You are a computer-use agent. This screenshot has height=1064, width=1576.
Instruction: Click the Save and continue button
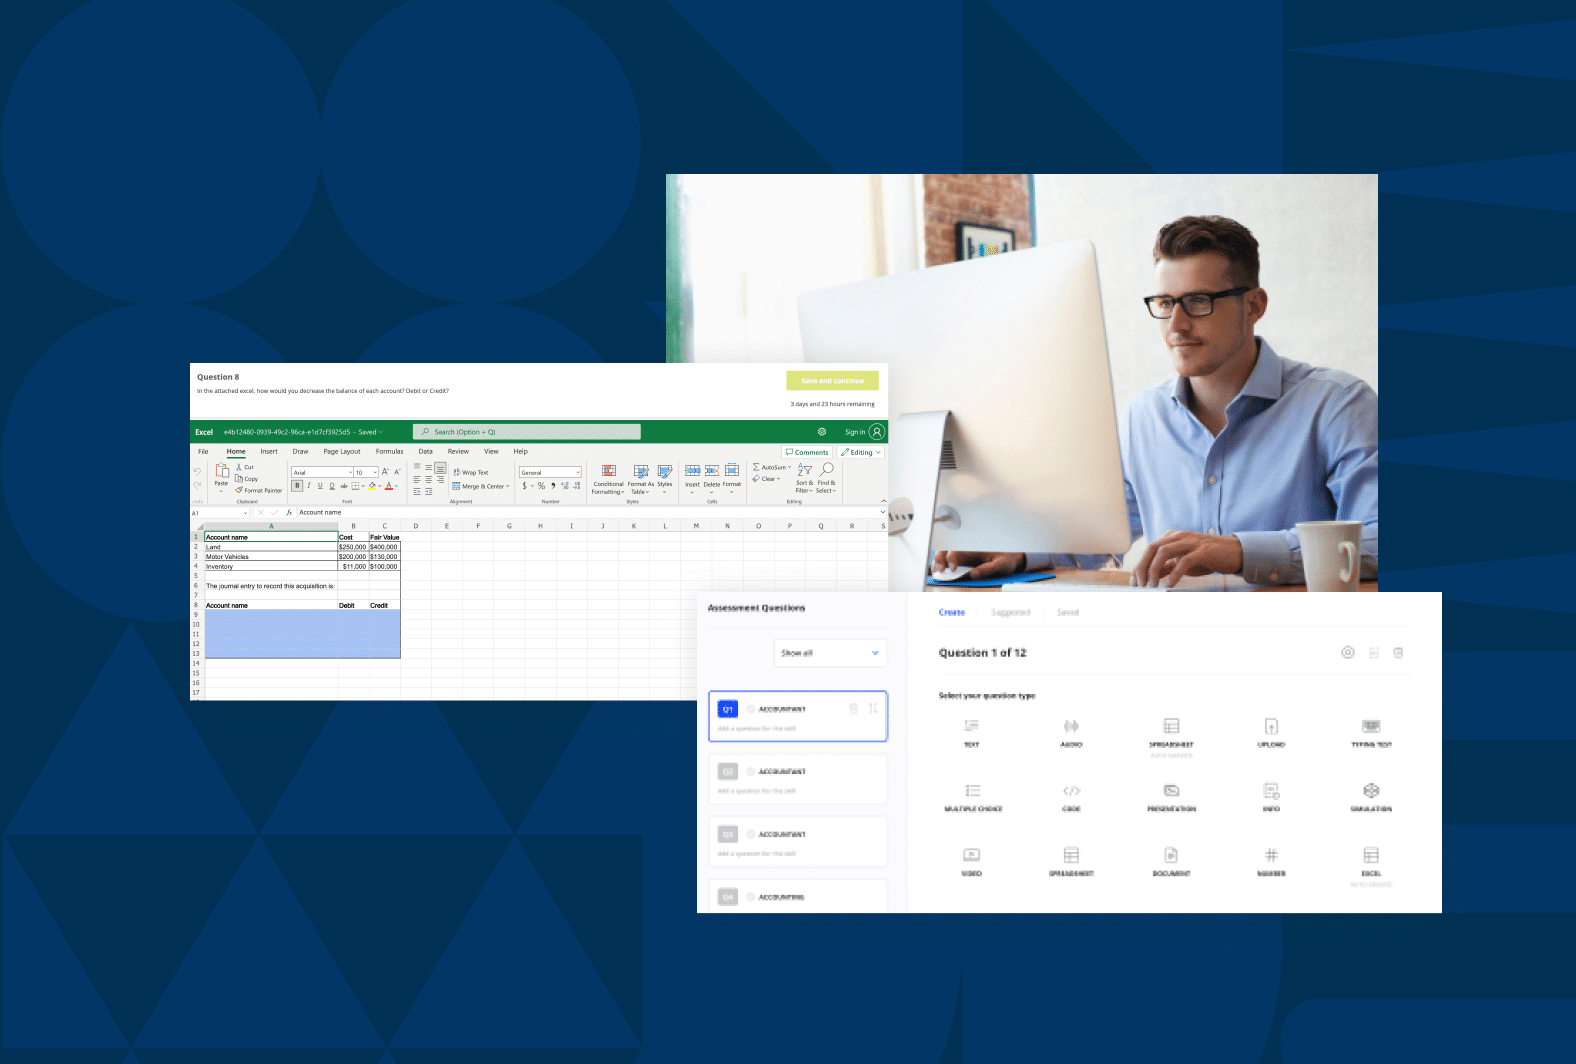coord(832,381)
